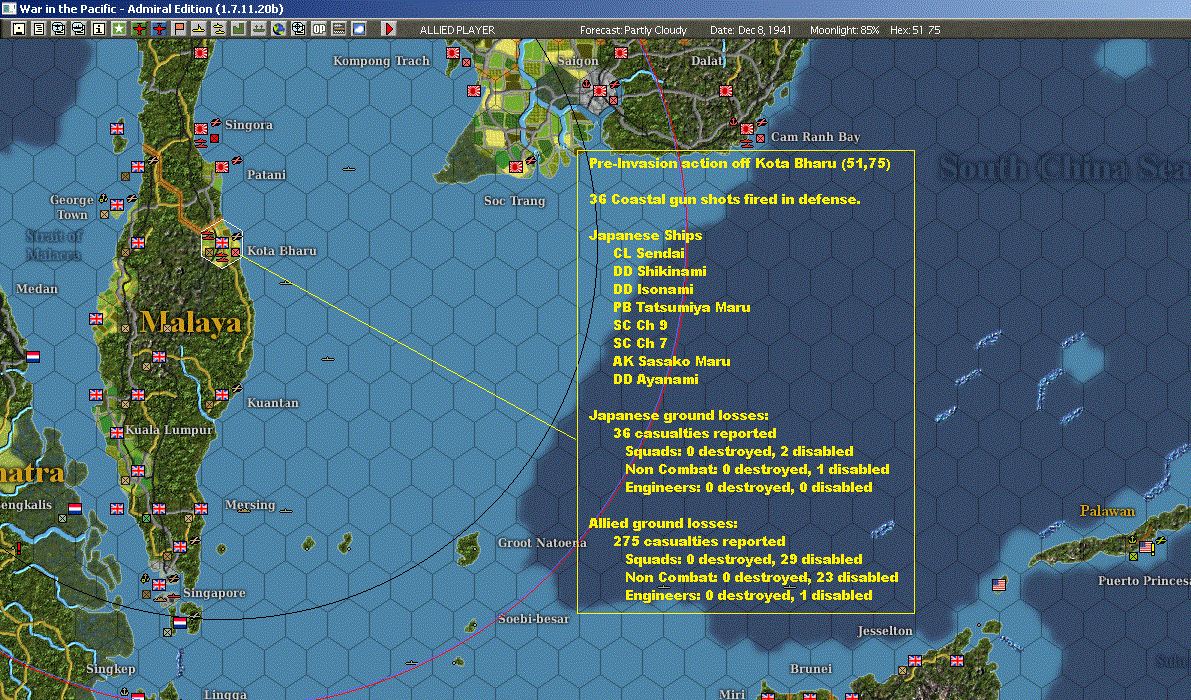Open the document list report icon
This screenshot has width=1191, height=700.
(x=39, y=29)
